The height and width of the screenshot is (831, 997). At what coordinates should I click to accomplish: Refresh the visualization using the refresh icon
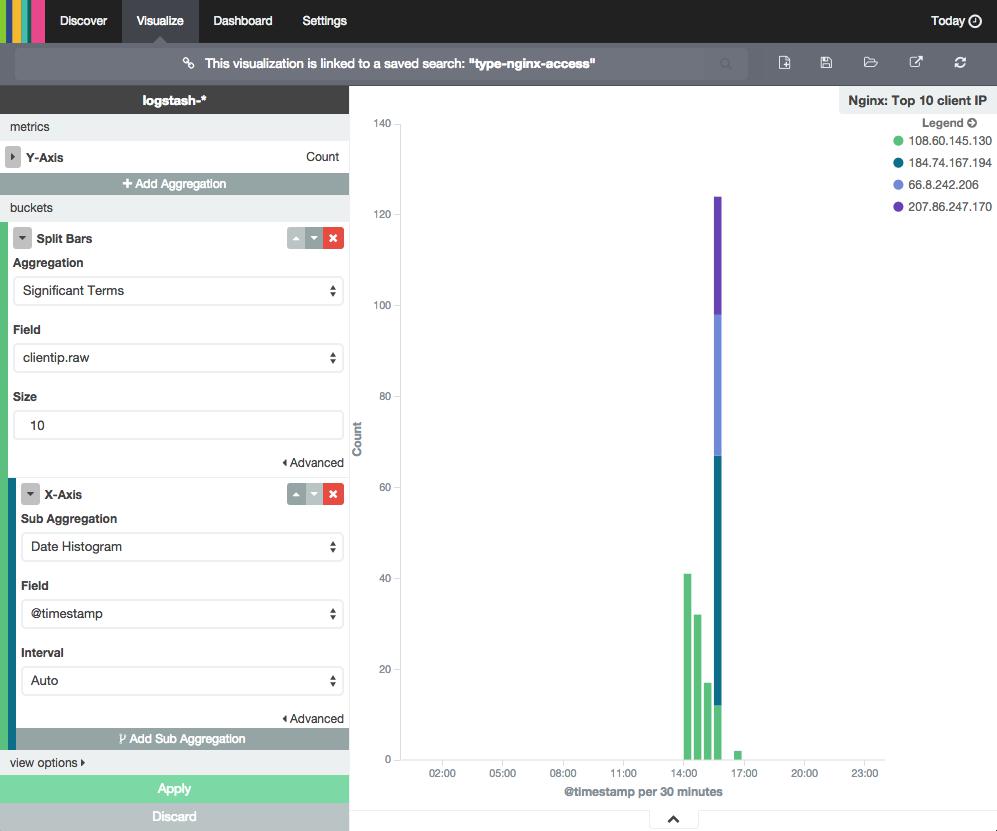click(x=959, y=62)
